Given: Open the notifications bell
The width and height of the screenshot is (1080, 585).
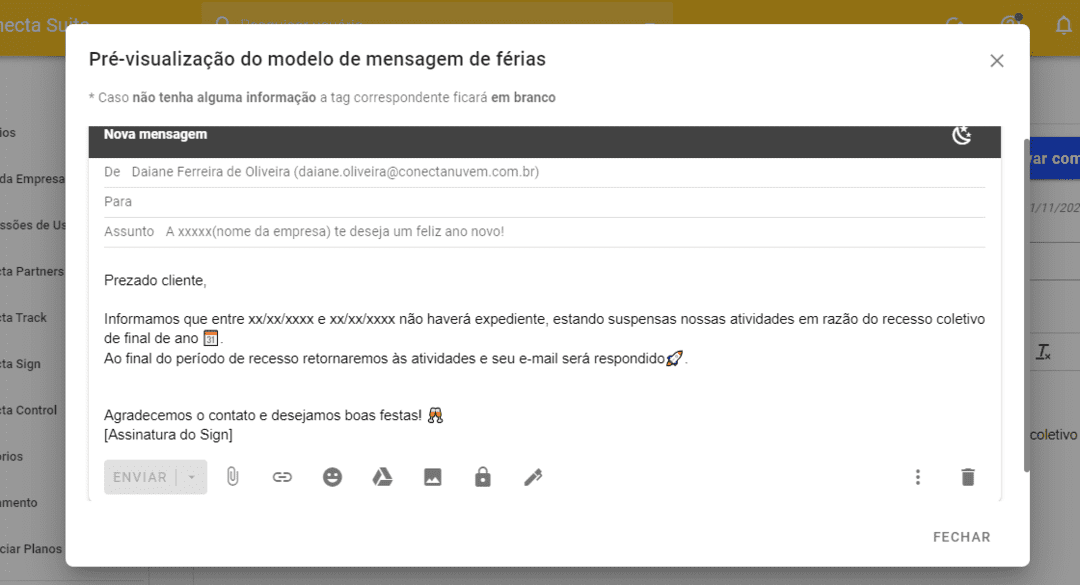Looking at the screenshot, I should coord(1063,24).
